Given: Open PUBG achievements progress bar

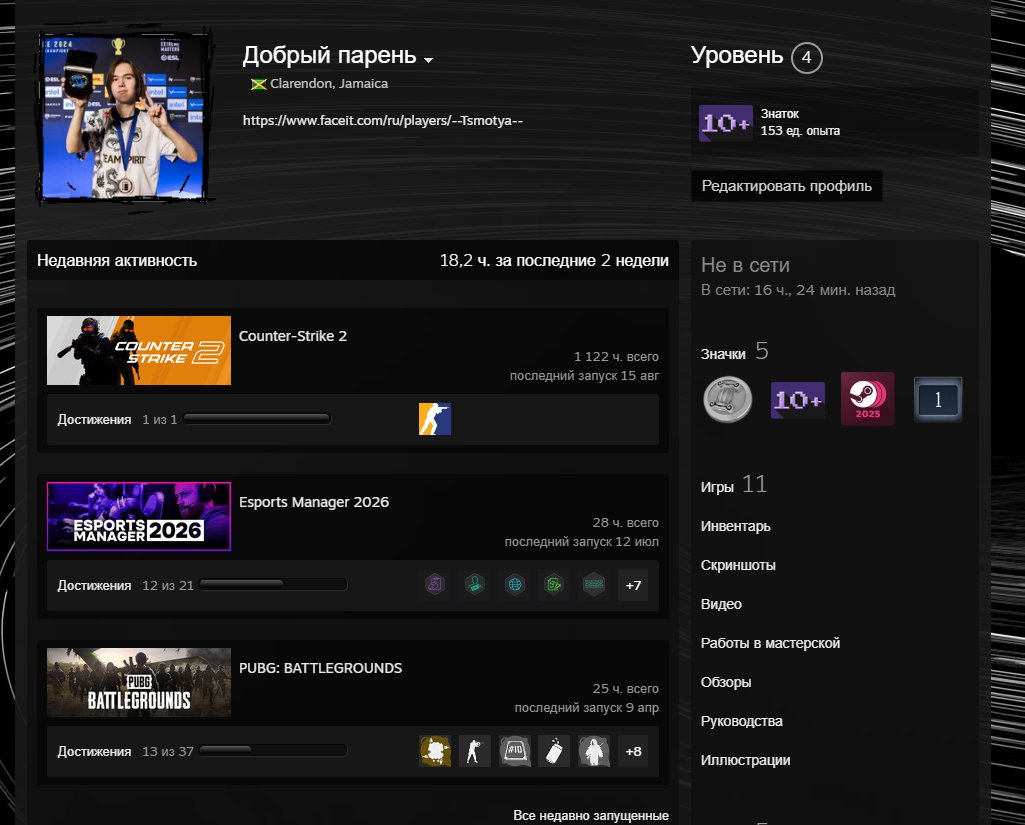Looking at the screenshot, I should 273,750.
